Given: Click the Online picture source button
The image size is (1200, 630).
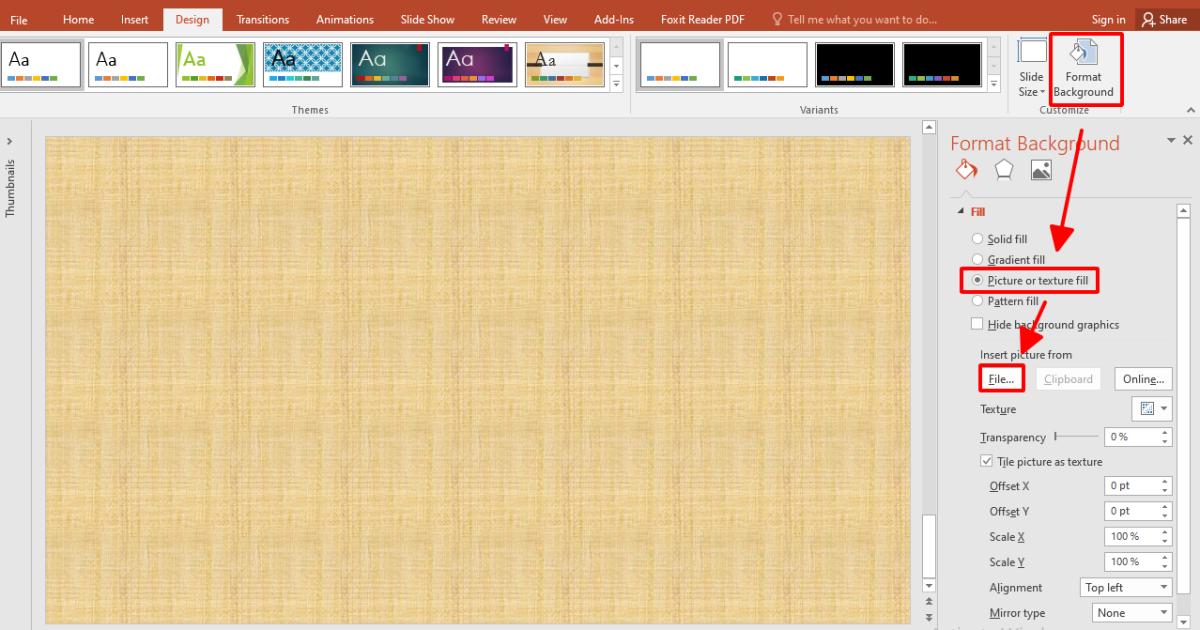Looking at the screenshot, I should pyautogui.click(x=1142, y=378).
